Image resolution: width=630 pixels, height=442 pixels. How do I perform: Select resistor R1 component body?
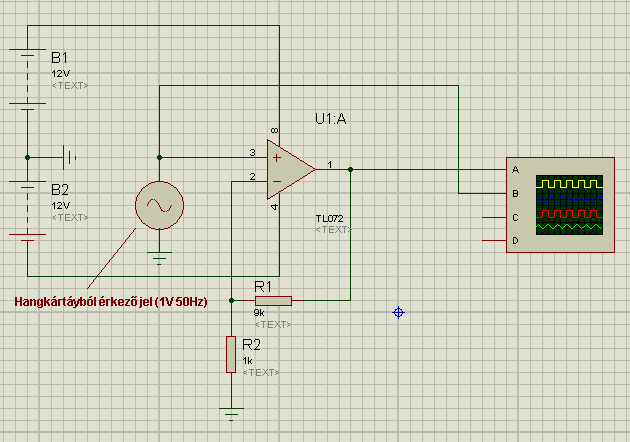pos(273,301)
